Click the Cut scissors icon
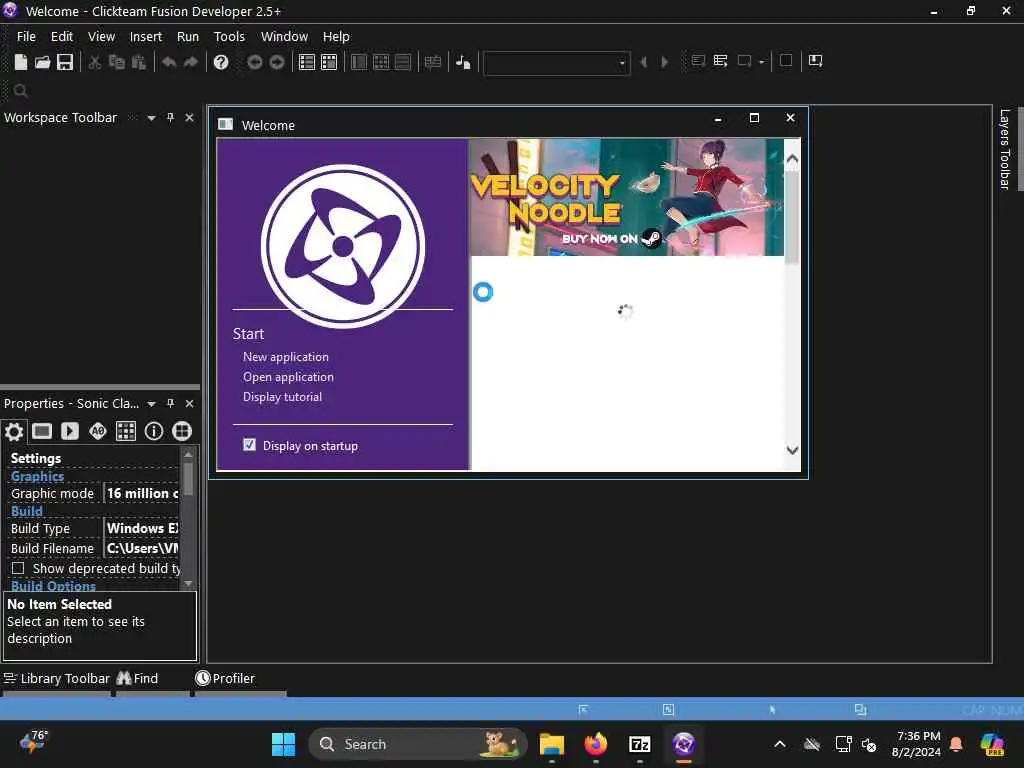This screenshot has height=768, width=1024. (x=95, y=62)
